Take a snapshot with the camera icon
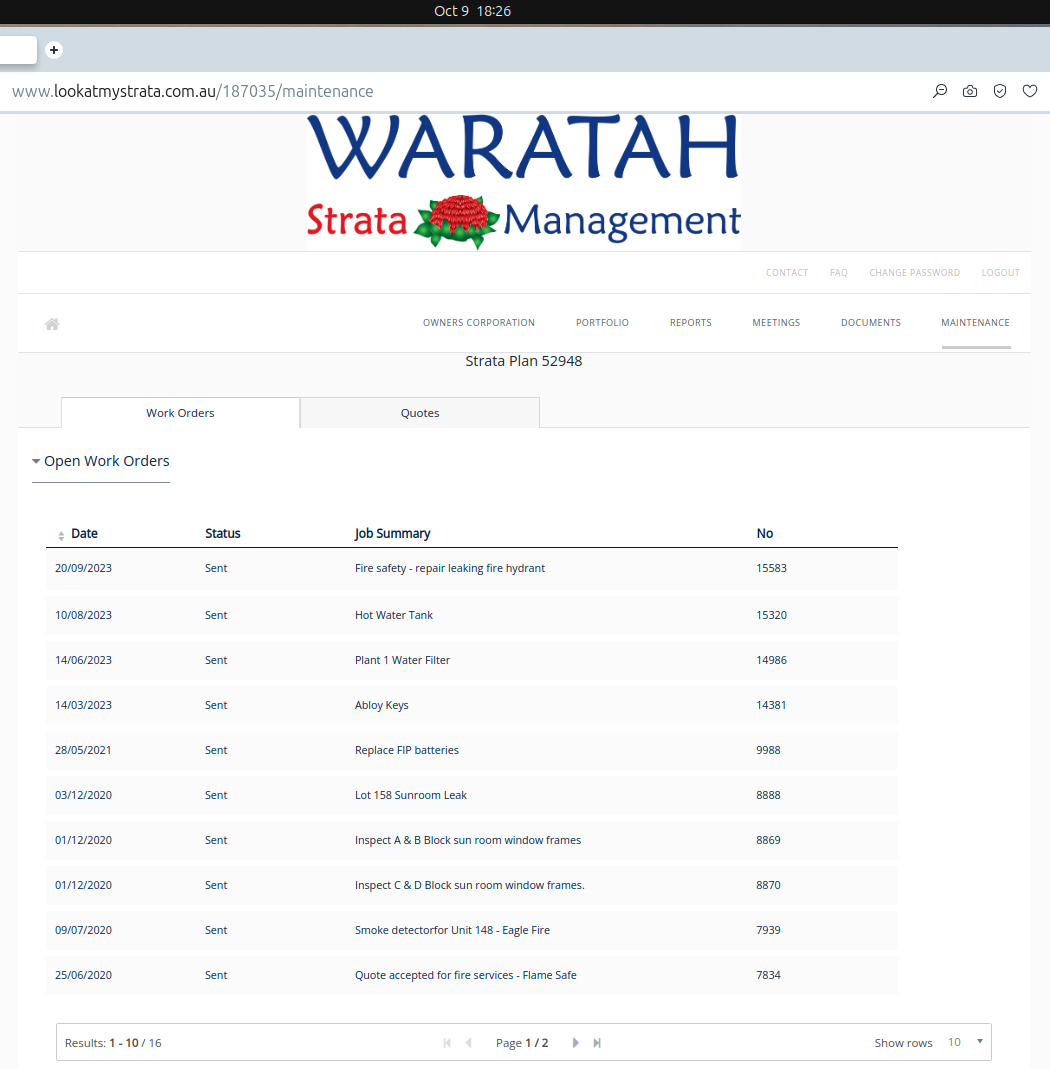 coord(970,91)
